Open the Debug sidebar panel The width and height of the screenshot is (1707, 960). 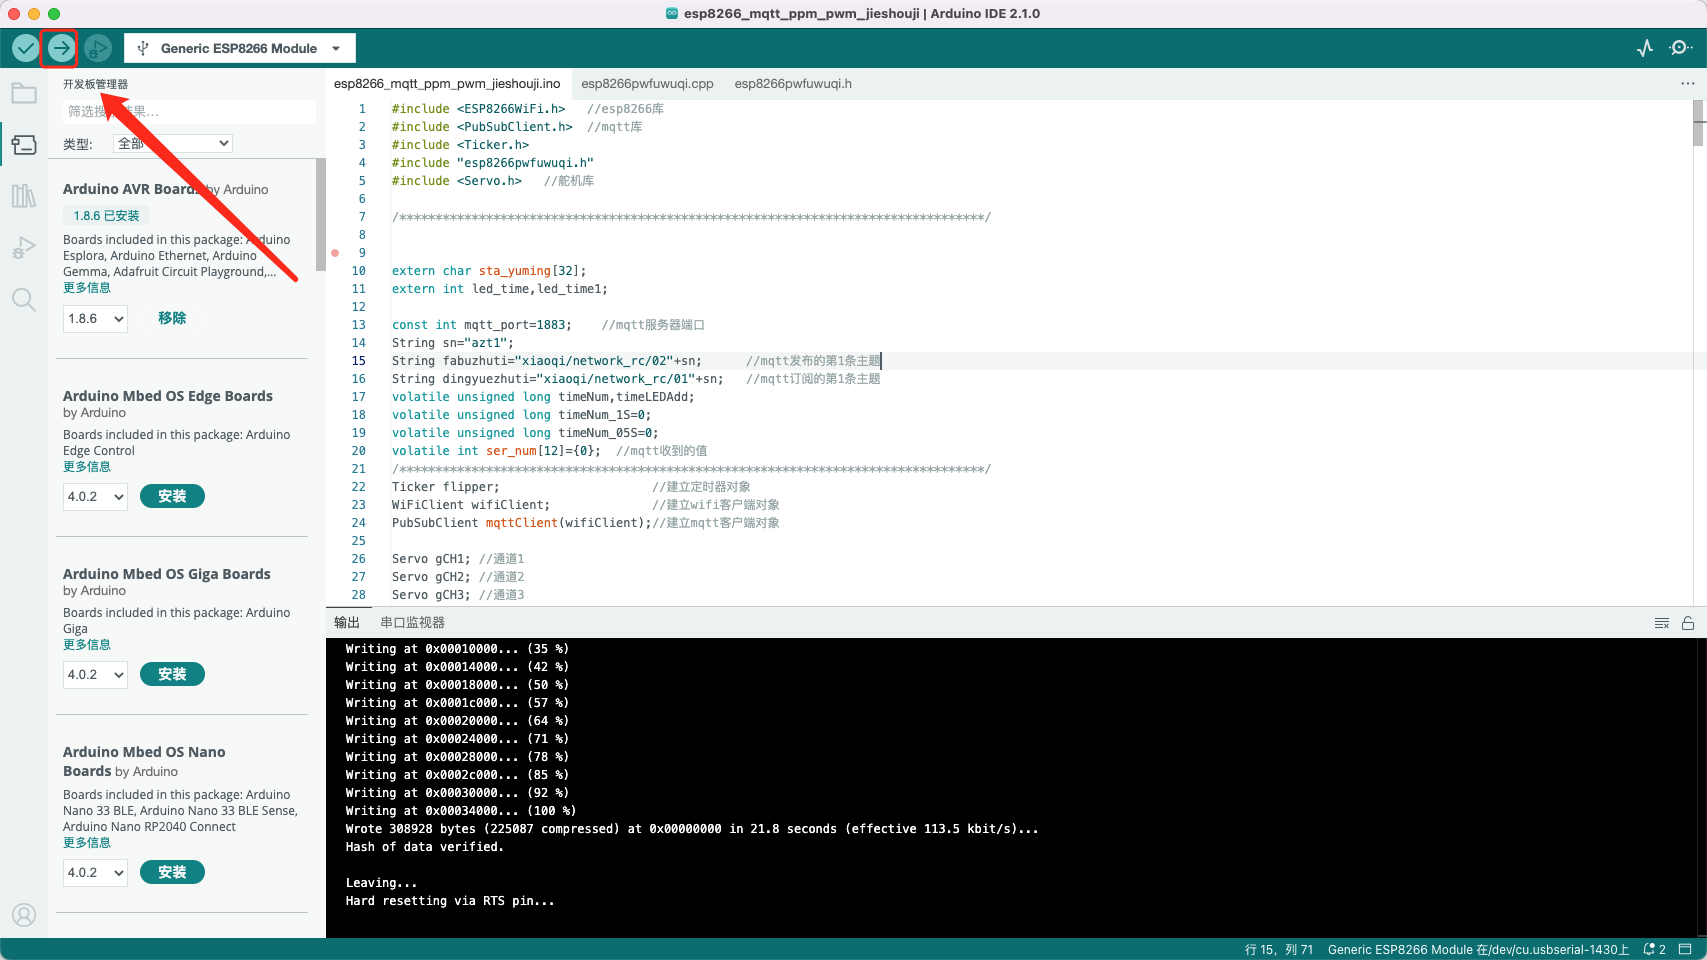tap(24, 248)
